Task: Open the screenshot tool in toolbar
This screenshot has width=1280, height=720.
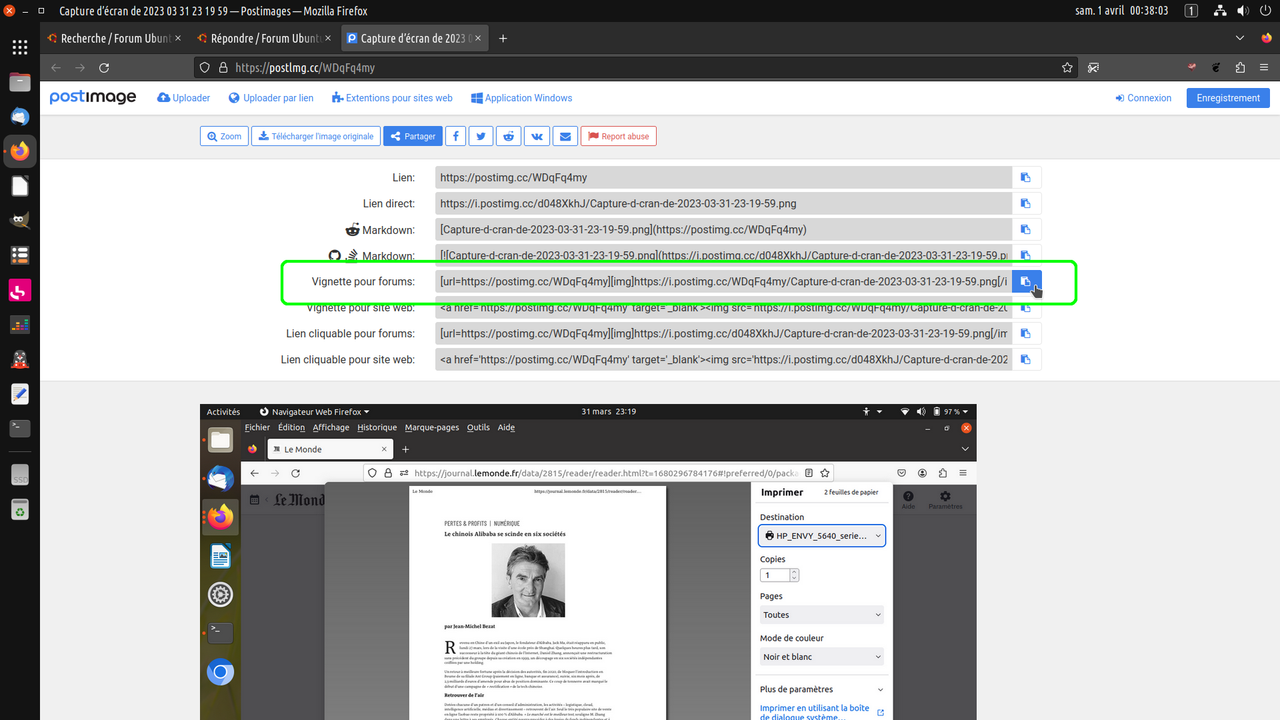Action: point(1093,68)
